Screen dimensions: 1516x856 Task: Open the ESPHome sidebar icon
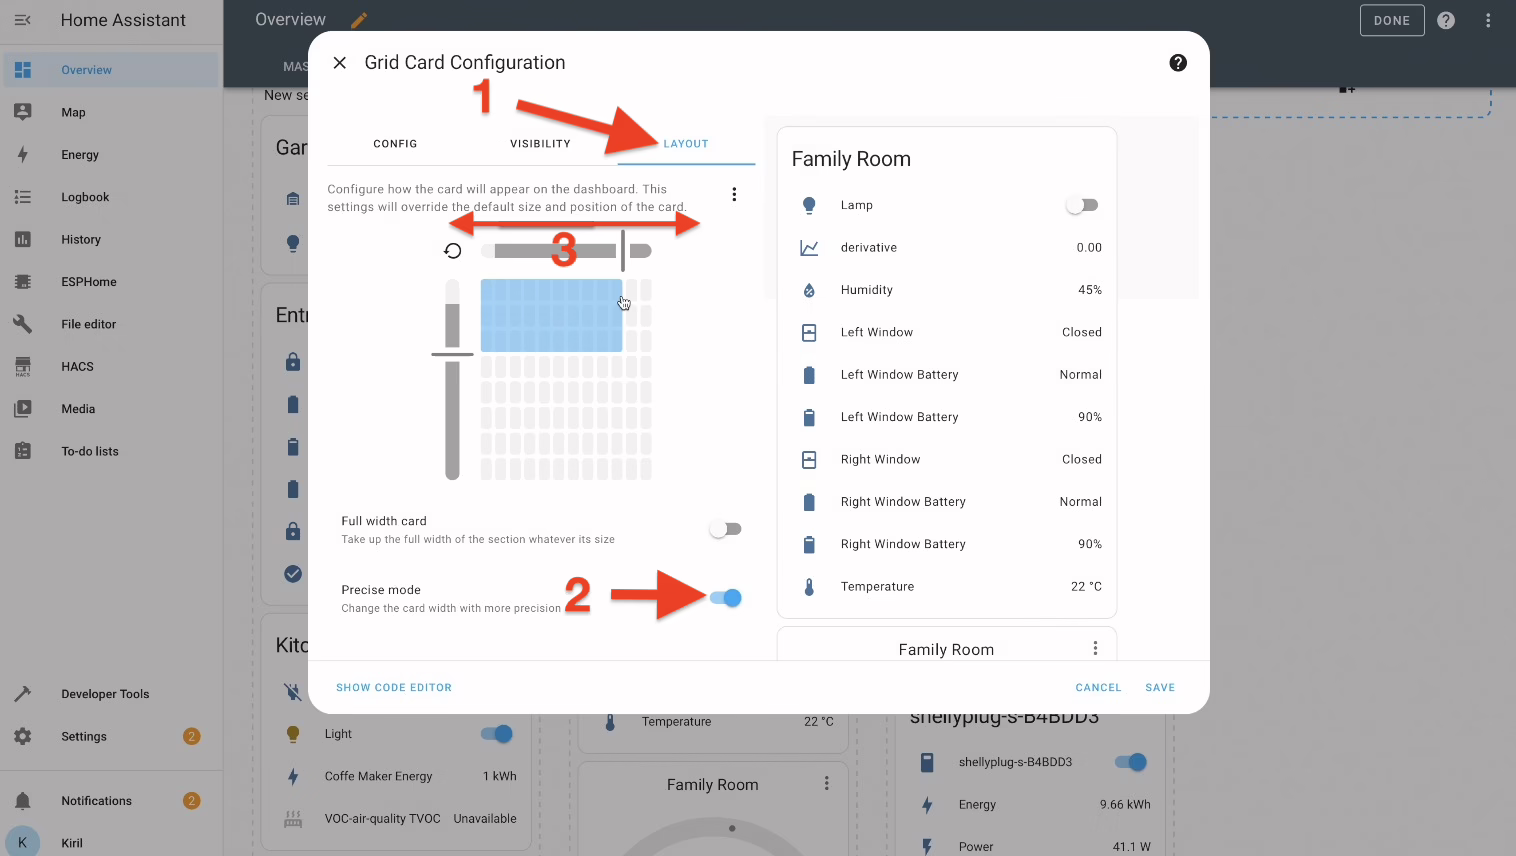click(x=23, y=282)
